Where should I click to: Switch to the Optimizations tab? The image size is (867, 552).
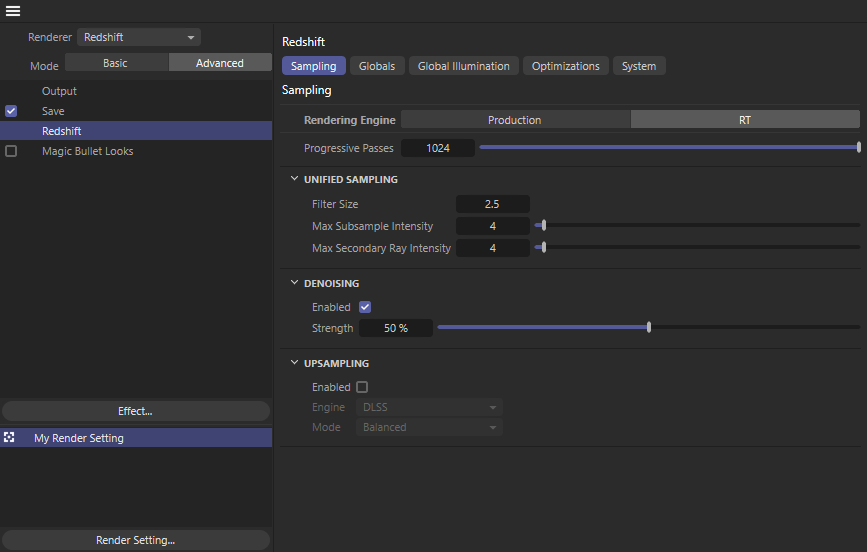click(565, 66)
